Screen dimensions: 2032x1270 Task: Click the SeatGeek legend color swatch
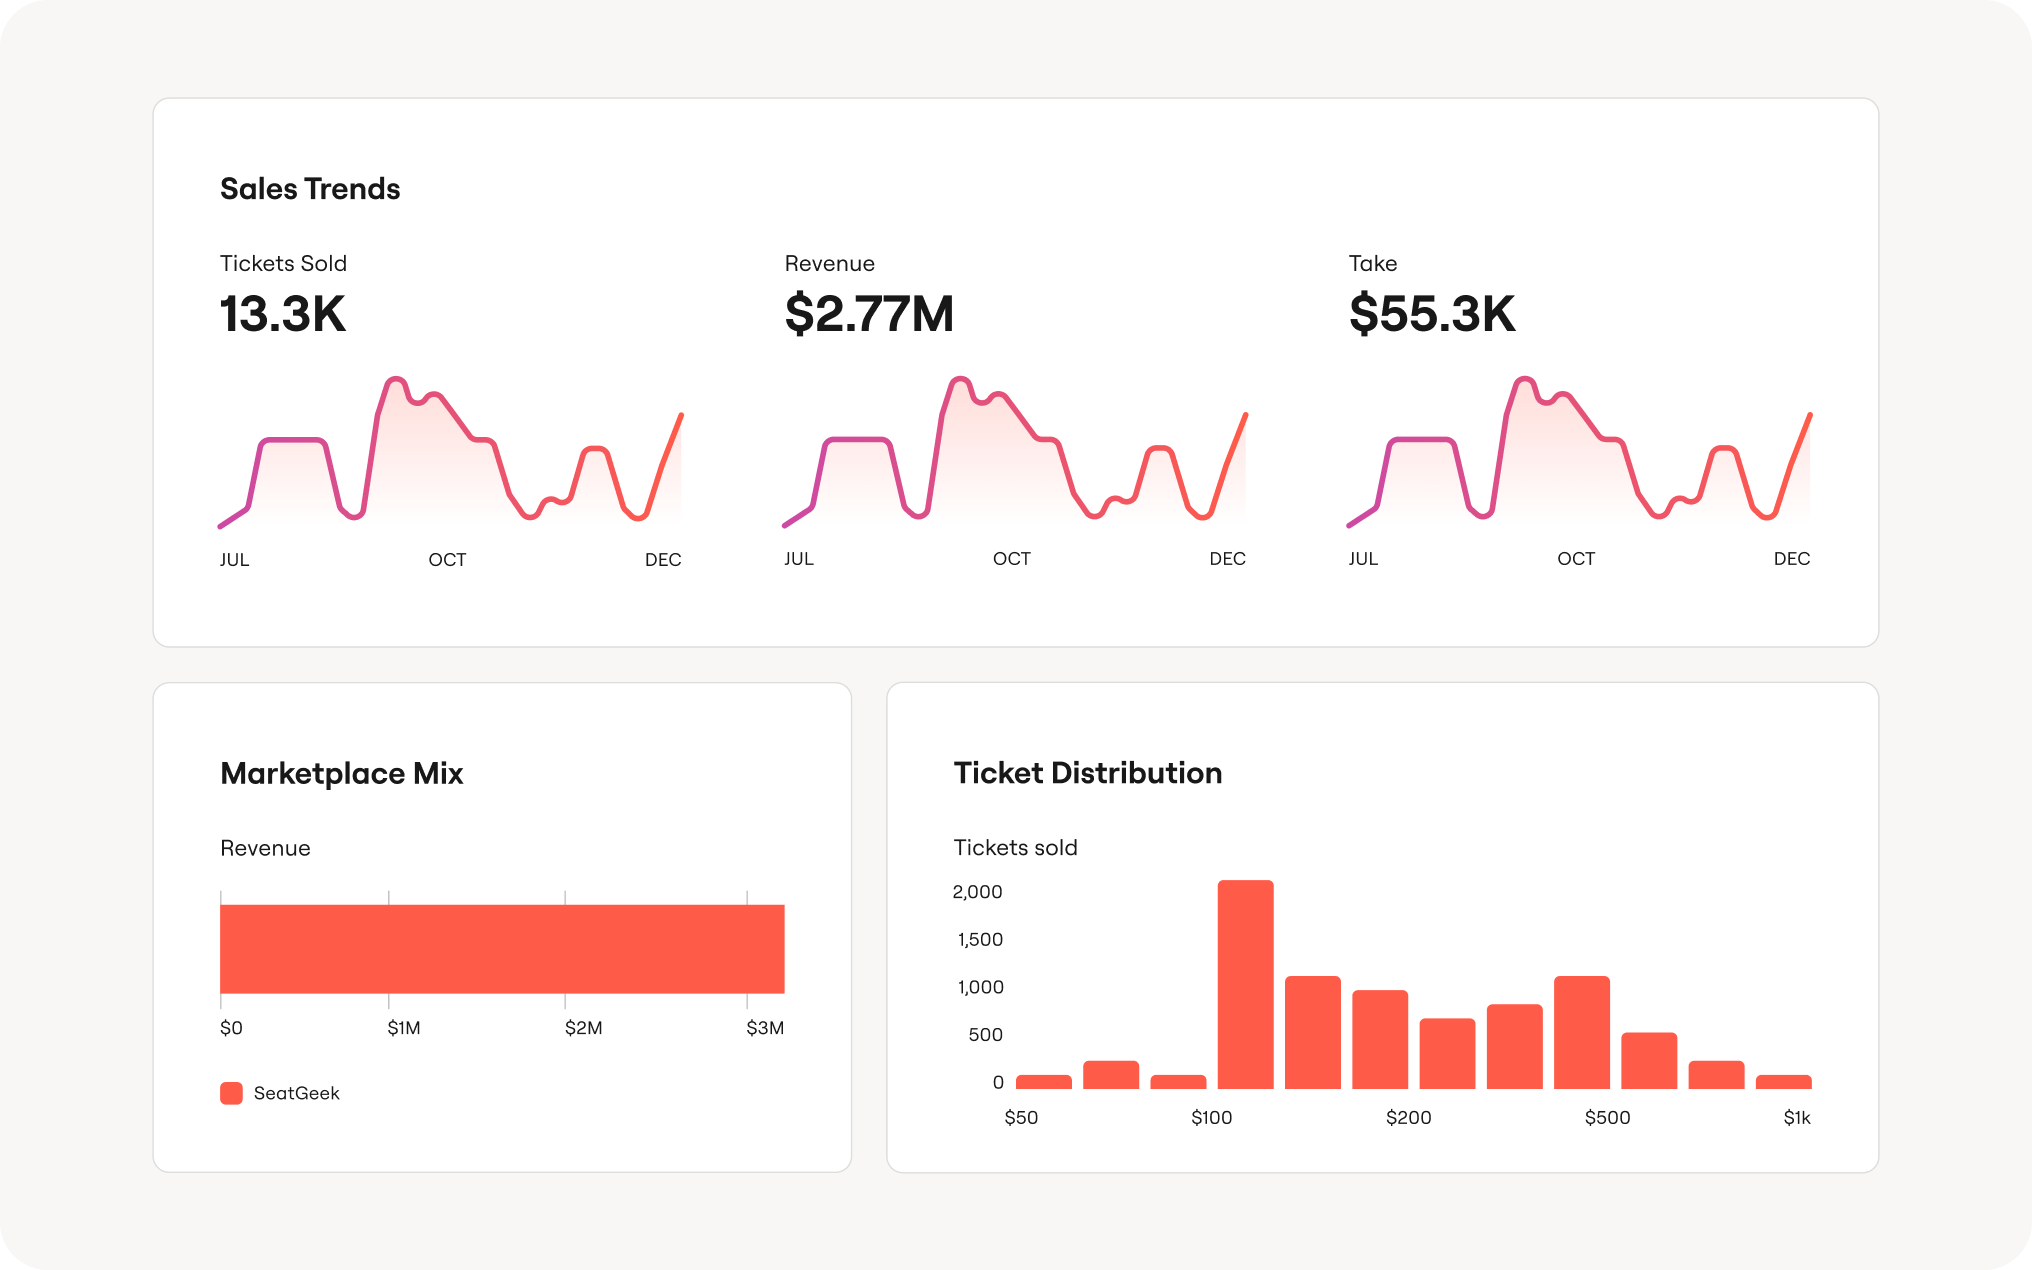coord(231,1093)
